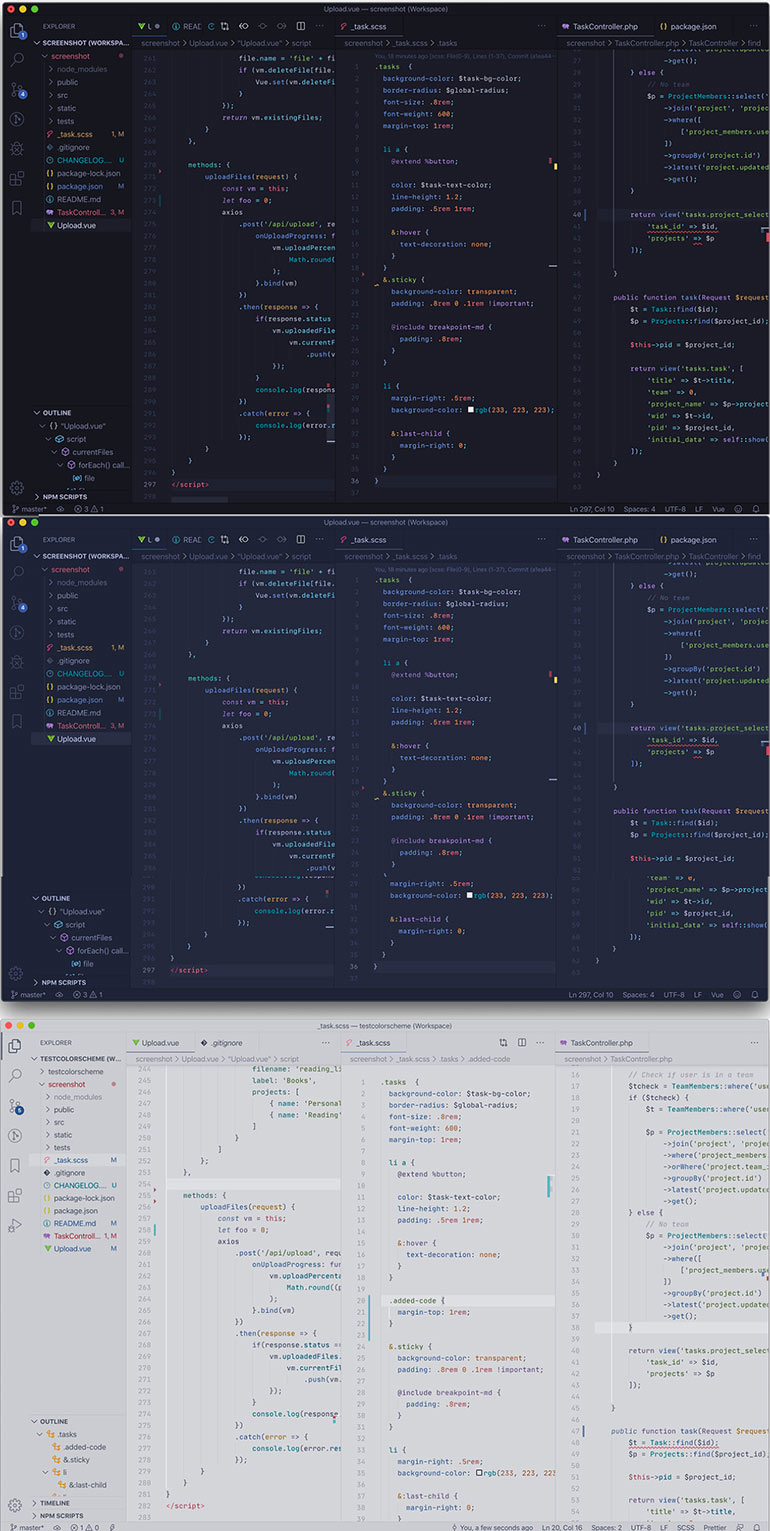Switch to TaskController.php tab in light window
The height and width of the screenshot is (1531, 770).
pyautogui.click(x=602, y=1042)
